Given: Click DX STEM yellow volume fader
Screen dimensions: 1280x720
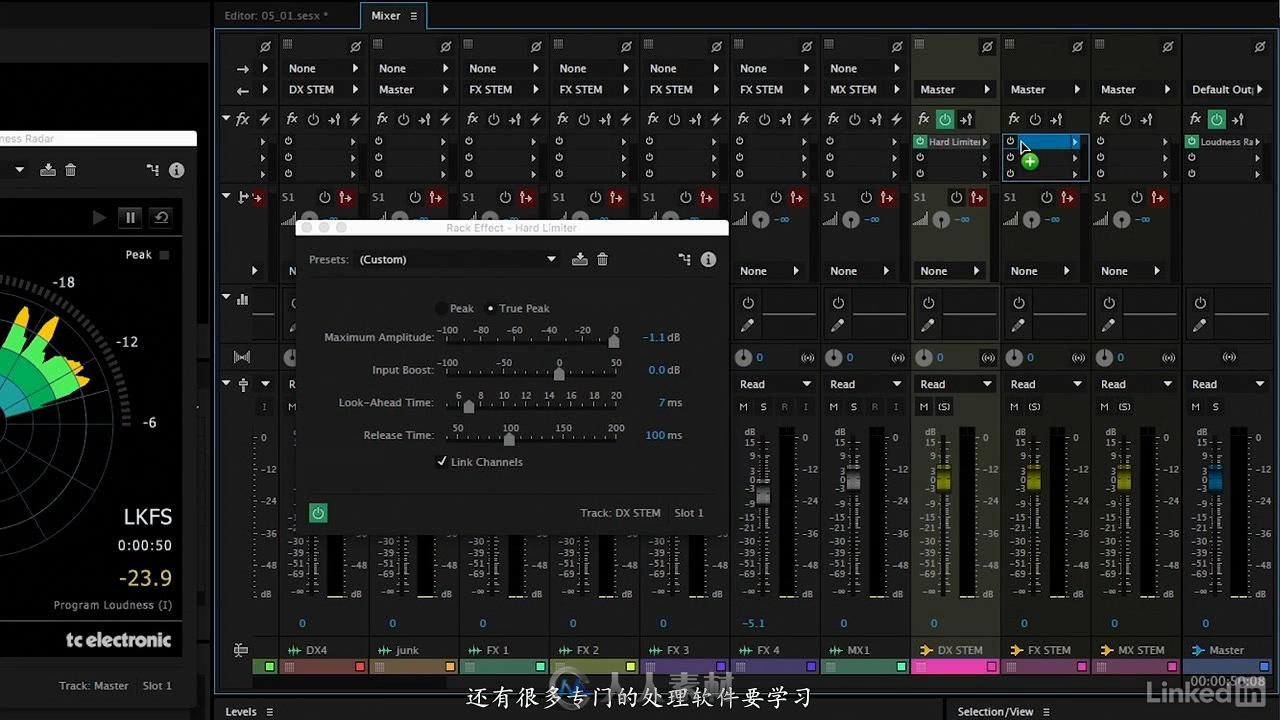Looking at the screenshot, I should 943,480.
